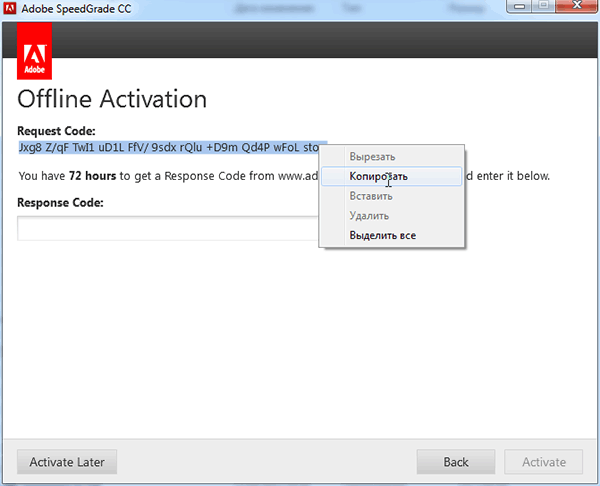Click the SpeedGrade title bar app icon
The width and height of the screenshot is (600, 486).
tap(10, 8)
